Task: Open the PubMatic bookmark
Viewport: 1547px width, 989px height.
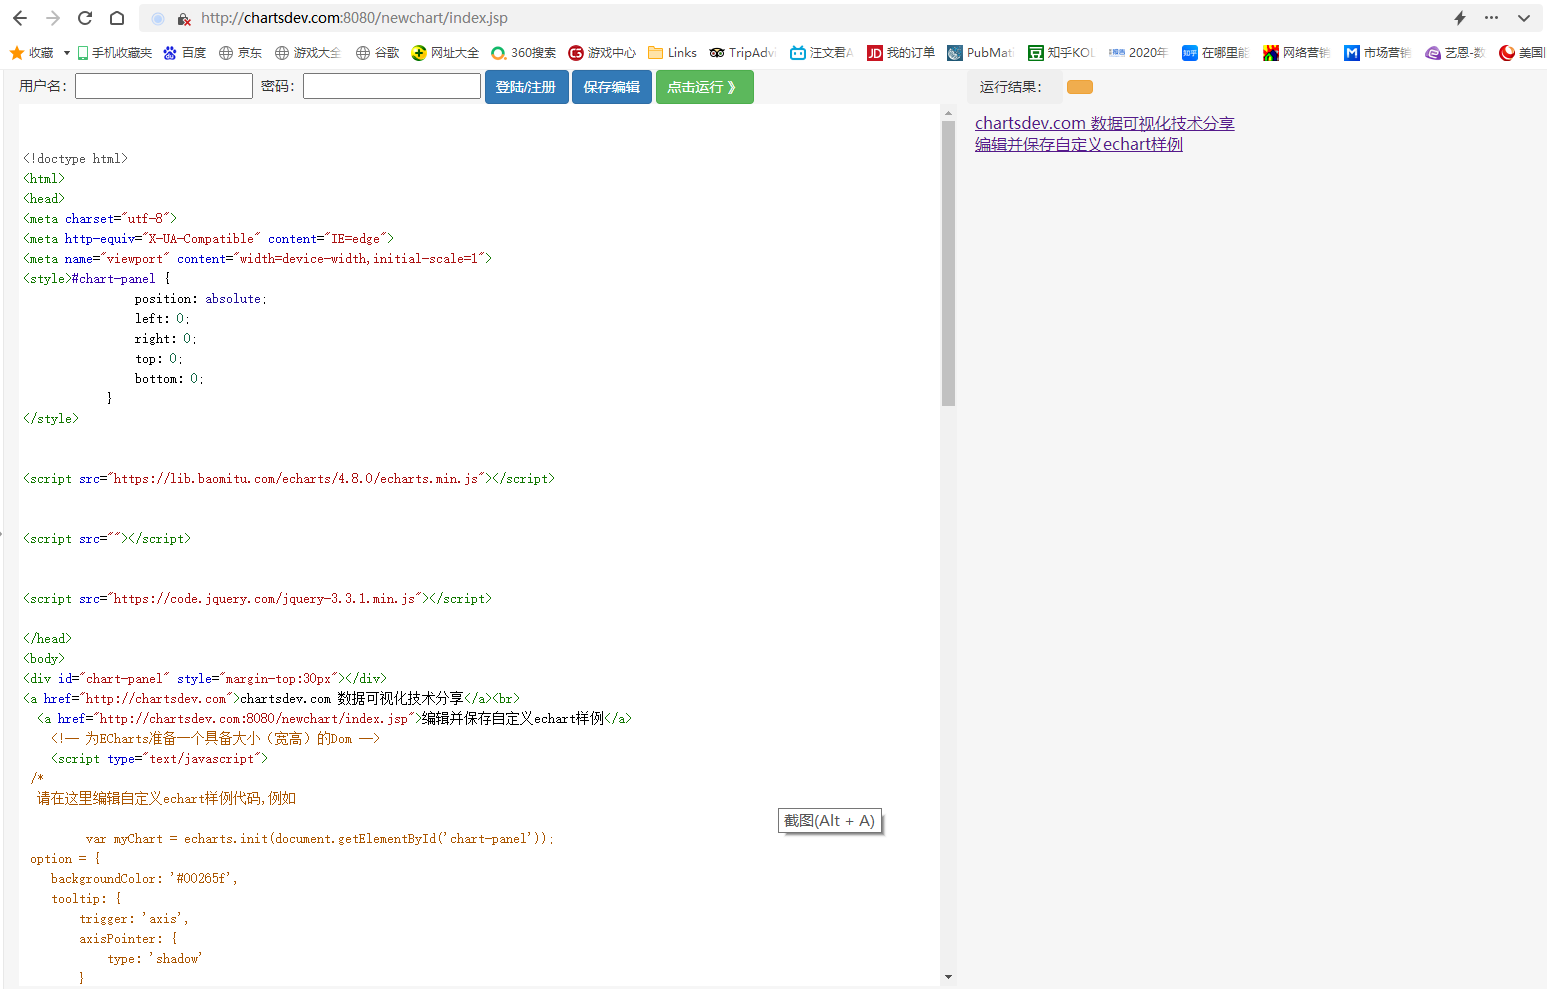Action: coord(980,52)
